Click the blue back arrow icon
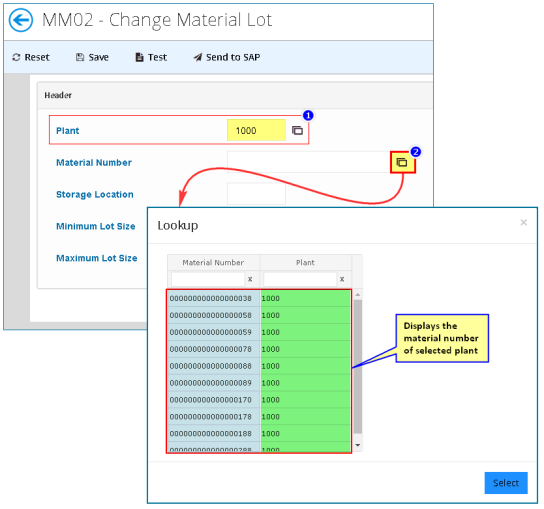The image size is (544, 509). [x=21, y=20]
